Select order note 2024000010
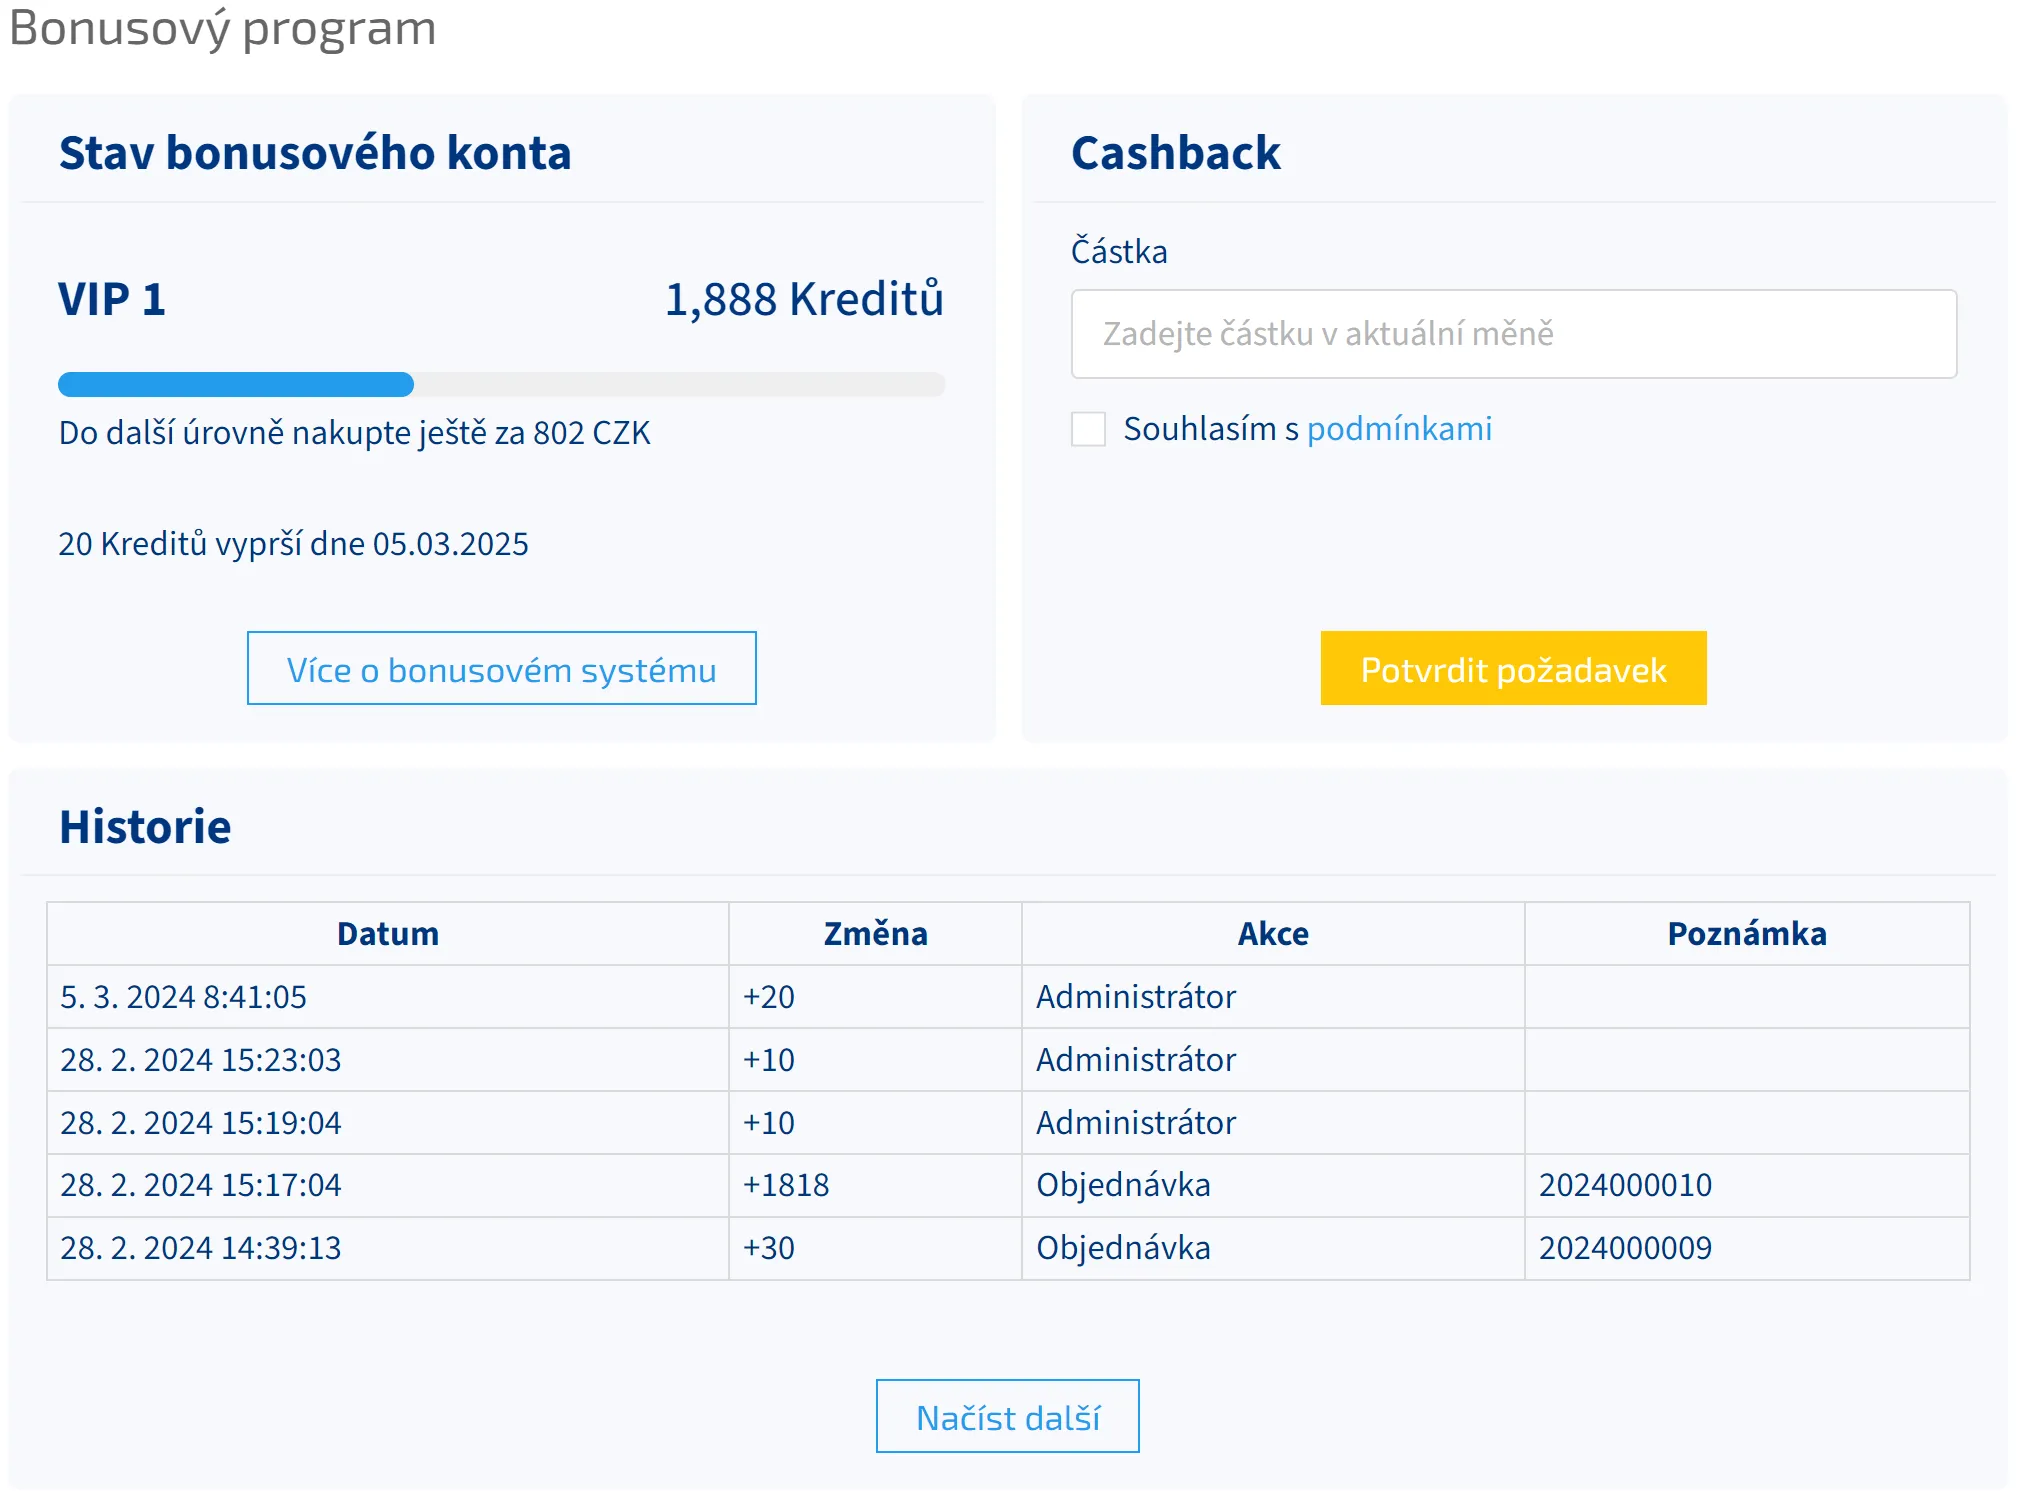Screen dimensions: 2019x1504 pos(1624,1185)
